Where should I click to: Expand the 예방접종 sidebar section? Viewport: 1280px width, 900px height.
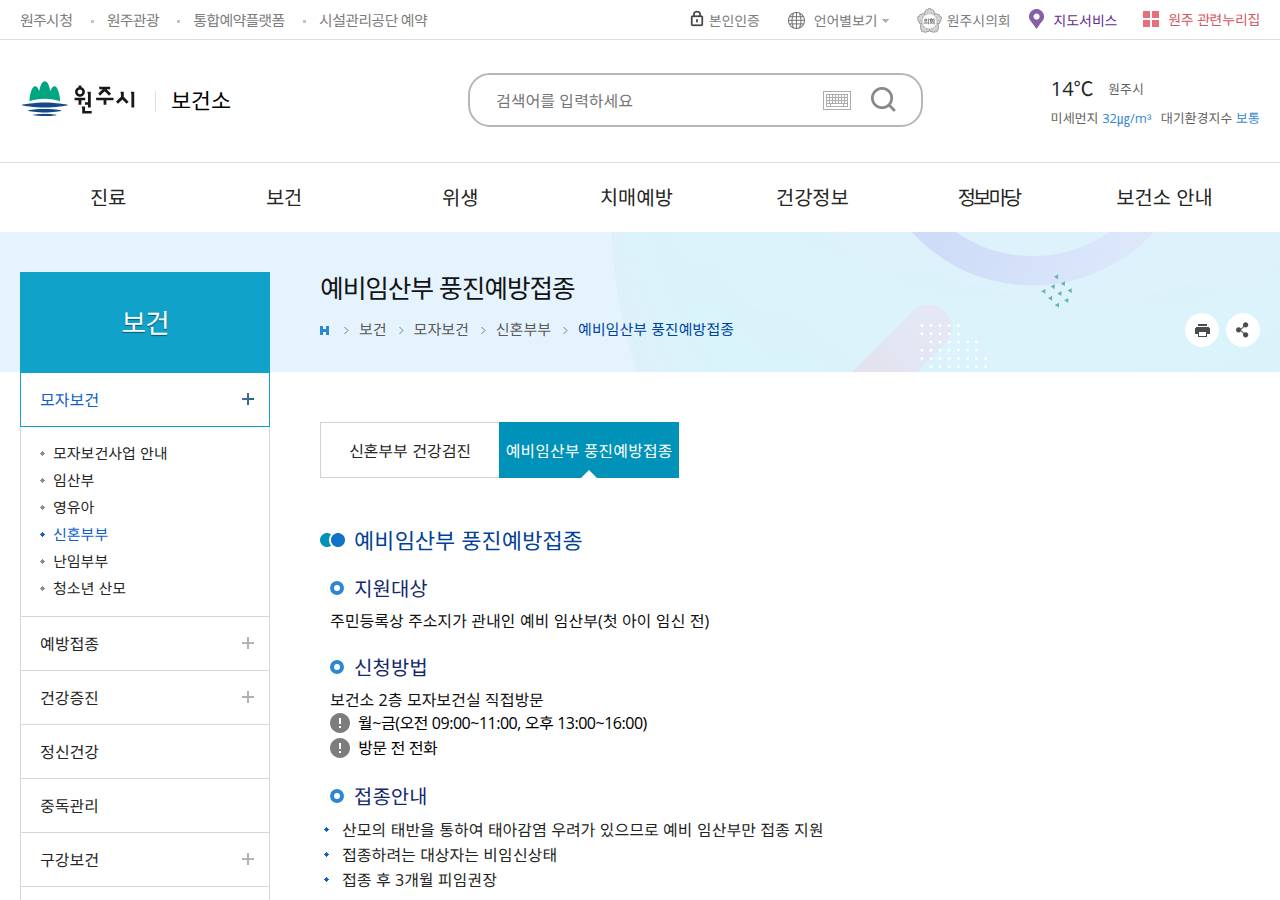click(x=248, y=643)
